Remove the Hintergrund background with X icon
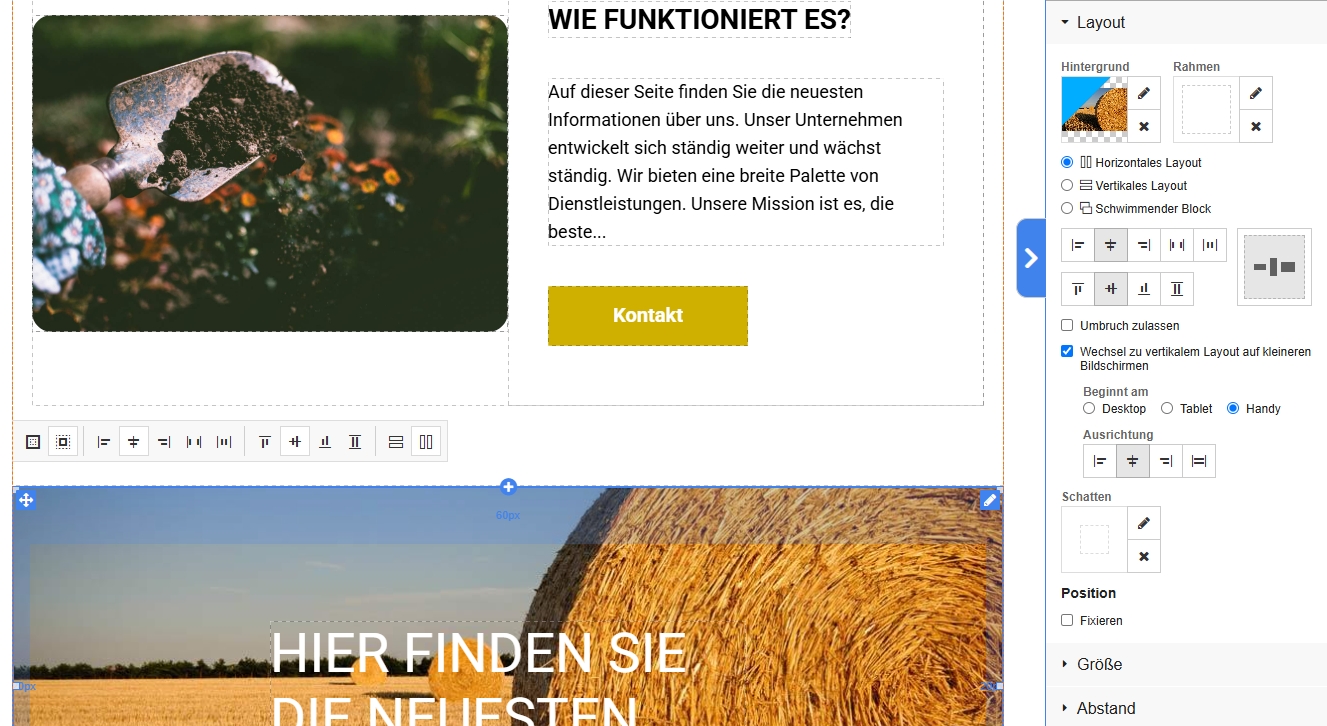This screenshot has height=726, width=1327. click(1144, 127)
